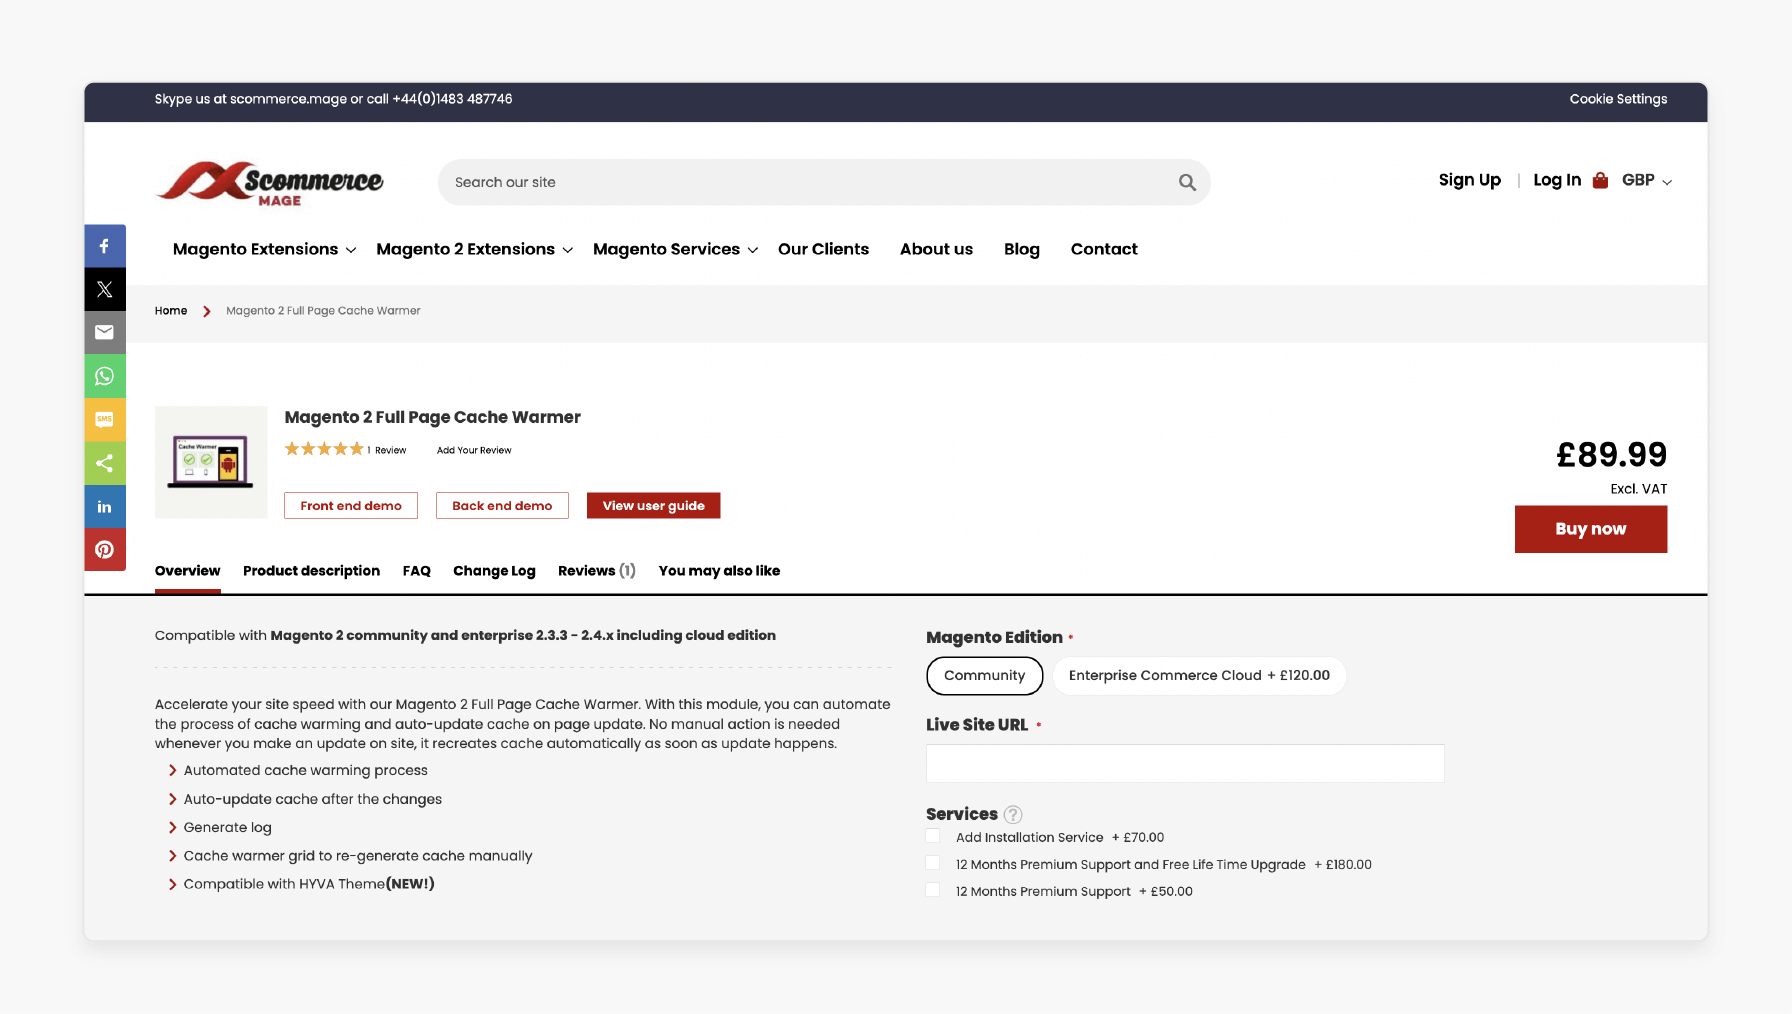The height and width of the screenshot is (1014, 1792).
Task: Select Enterprise Commerce Cloud edition option
Action: coord(1199,676)
